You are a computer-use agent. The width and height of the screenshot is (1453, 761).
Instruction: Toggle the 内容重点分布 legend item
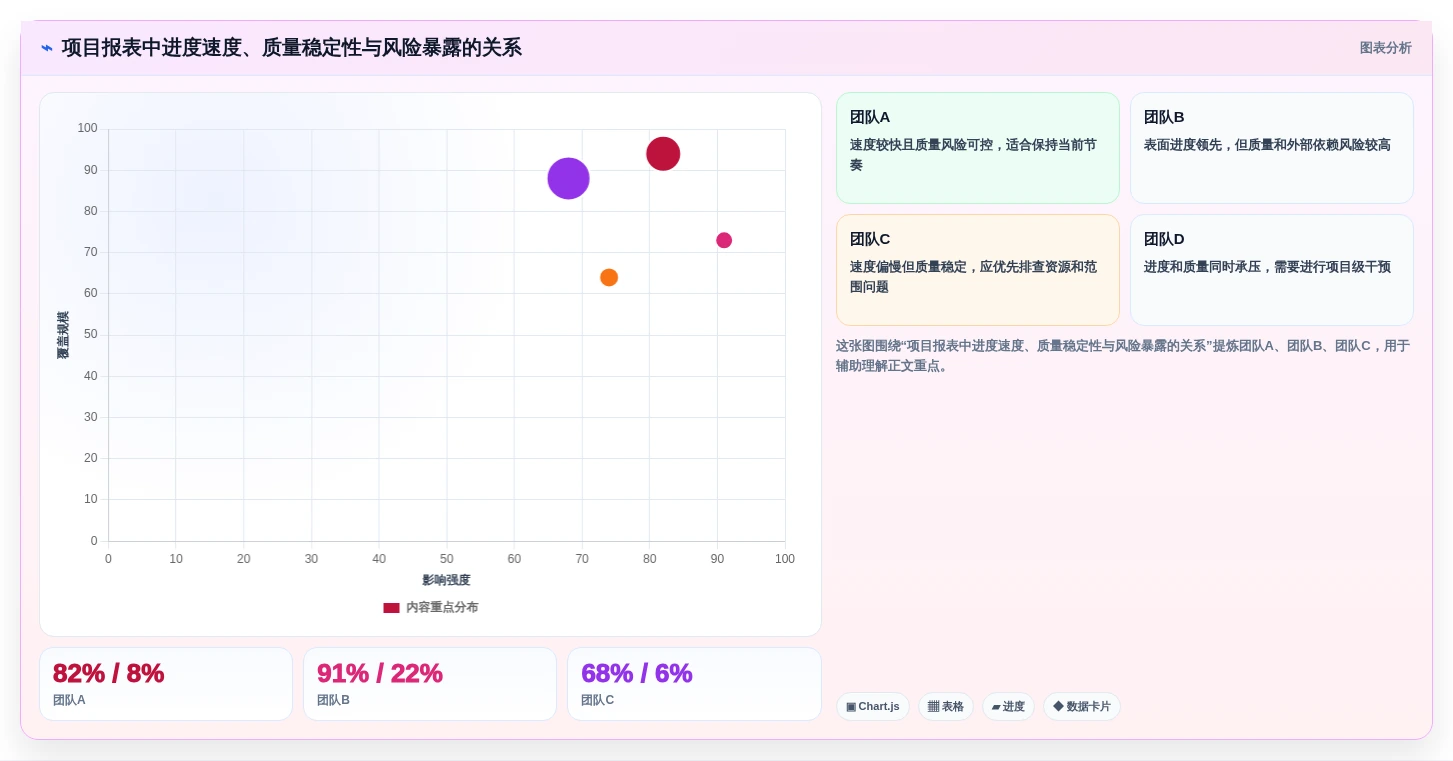[430, 607]
